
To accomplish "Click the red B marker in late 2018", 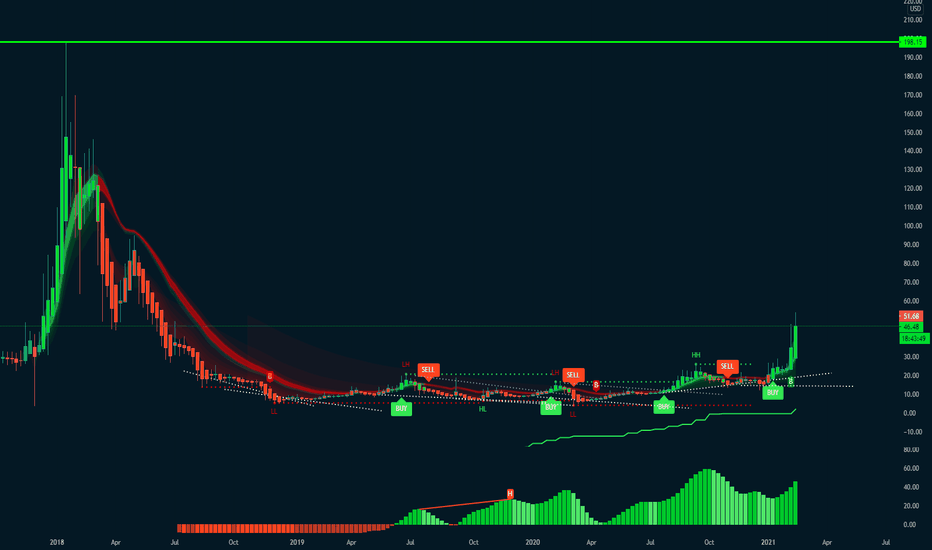I will point(270,376).
